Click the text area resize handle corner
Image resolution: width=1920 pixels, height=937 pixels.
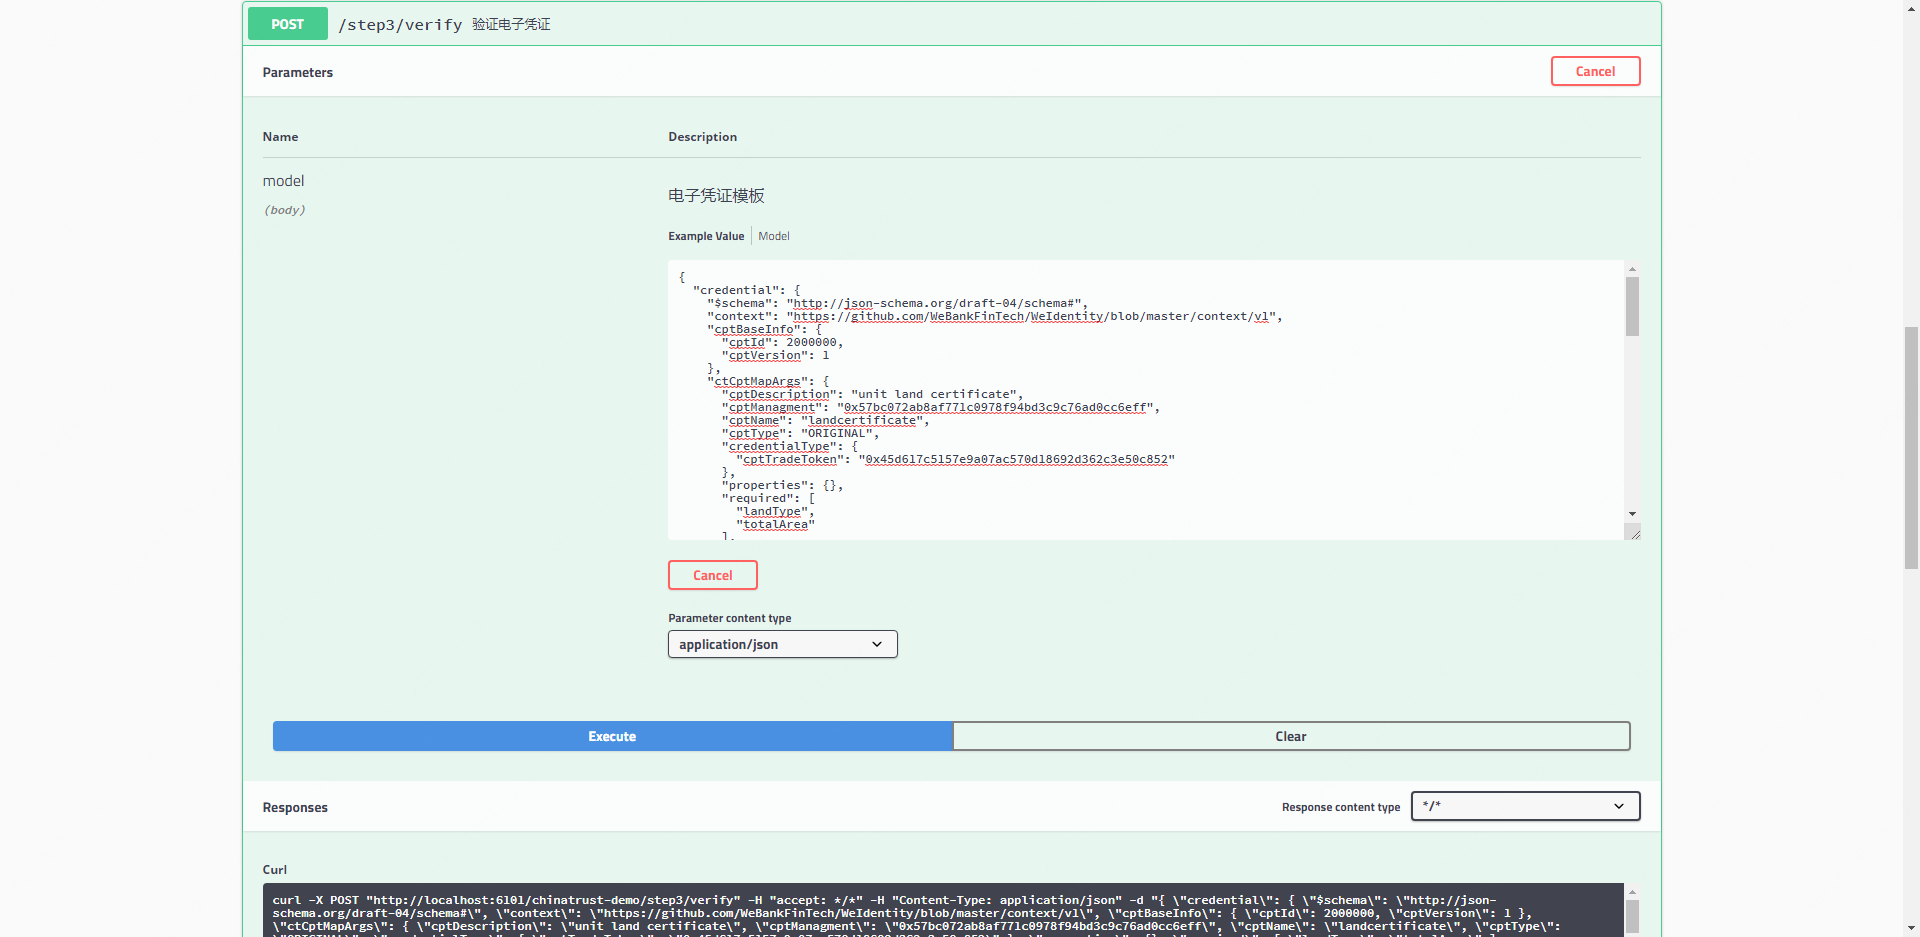pos(1633,532)
